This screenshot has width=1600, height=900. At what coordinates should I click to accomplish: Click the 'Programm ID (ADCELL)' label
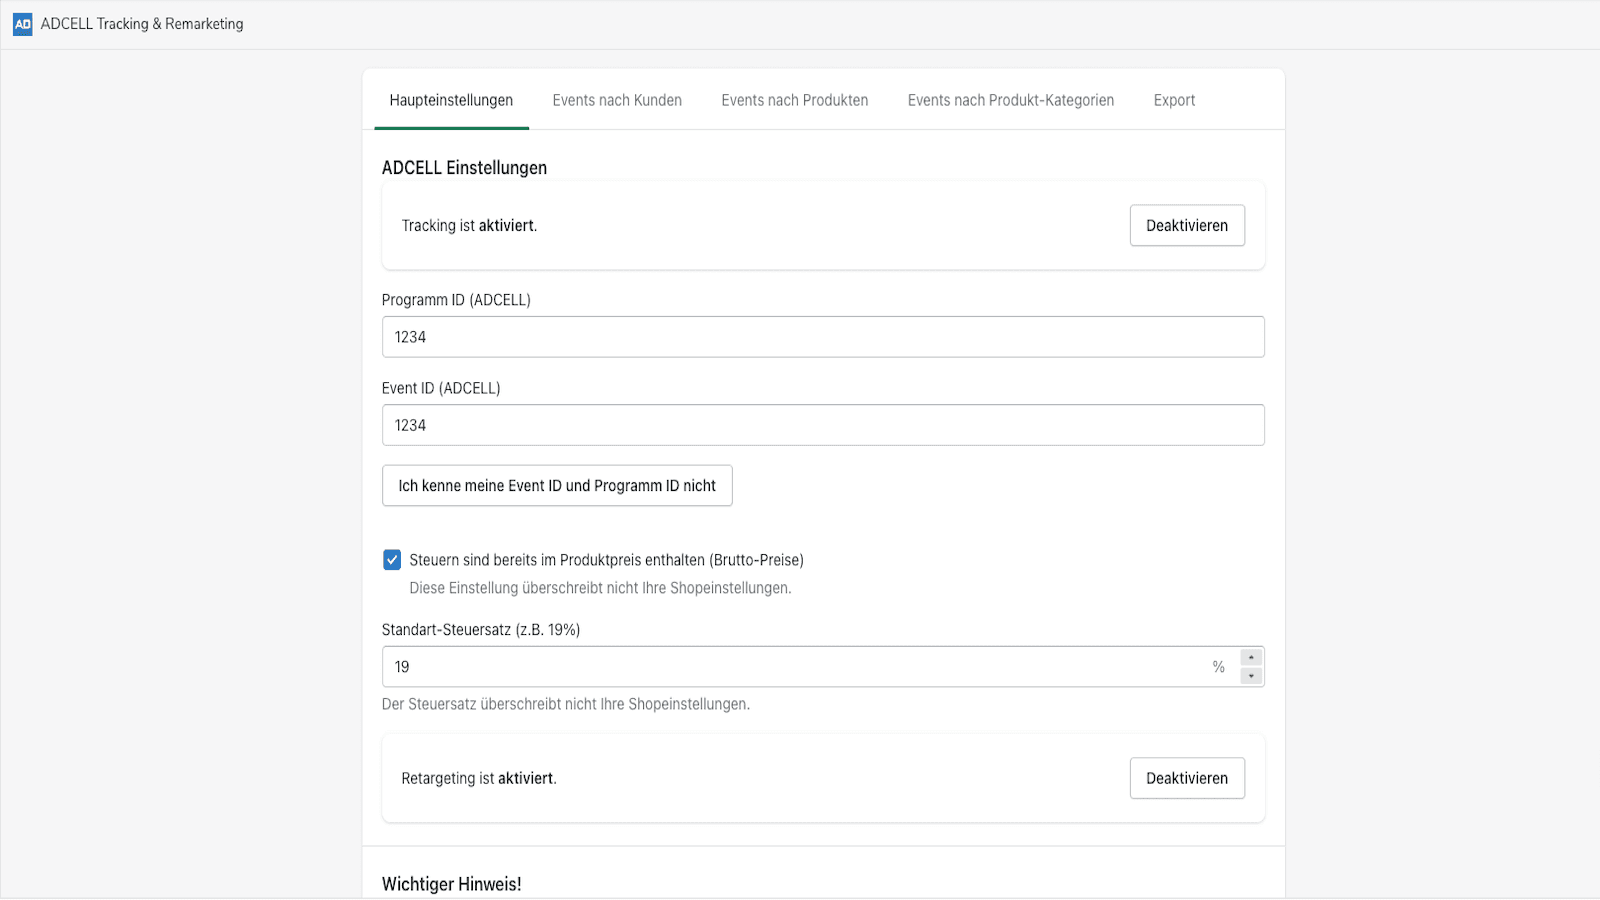pyautogui.click(x=456, y=300)
